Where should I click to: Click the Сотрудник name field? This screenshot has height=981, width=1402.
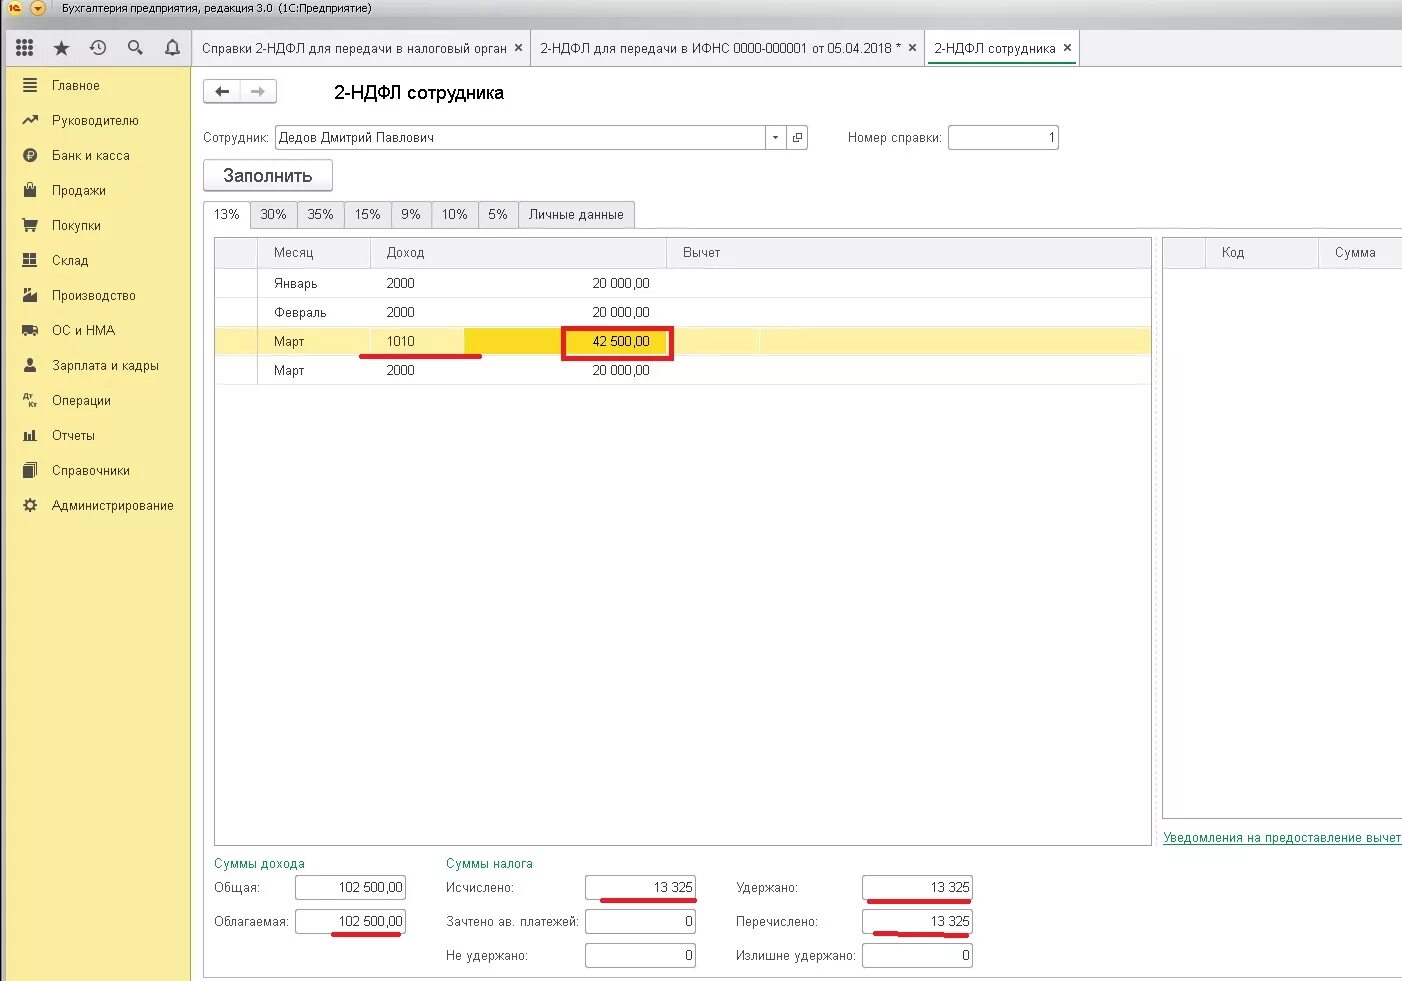coord(520,138)
